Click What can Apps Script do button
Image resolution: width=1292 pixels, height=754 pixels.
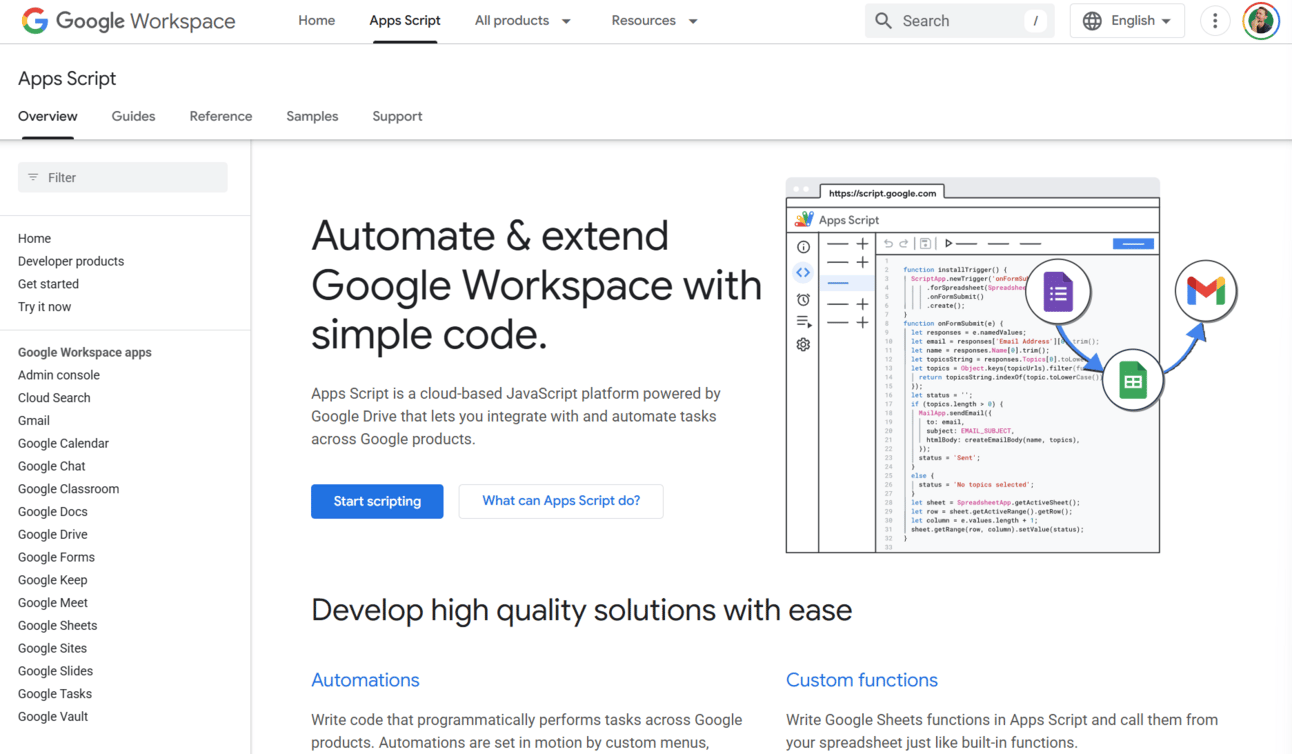pyautogui.click(x=561, y=501)
